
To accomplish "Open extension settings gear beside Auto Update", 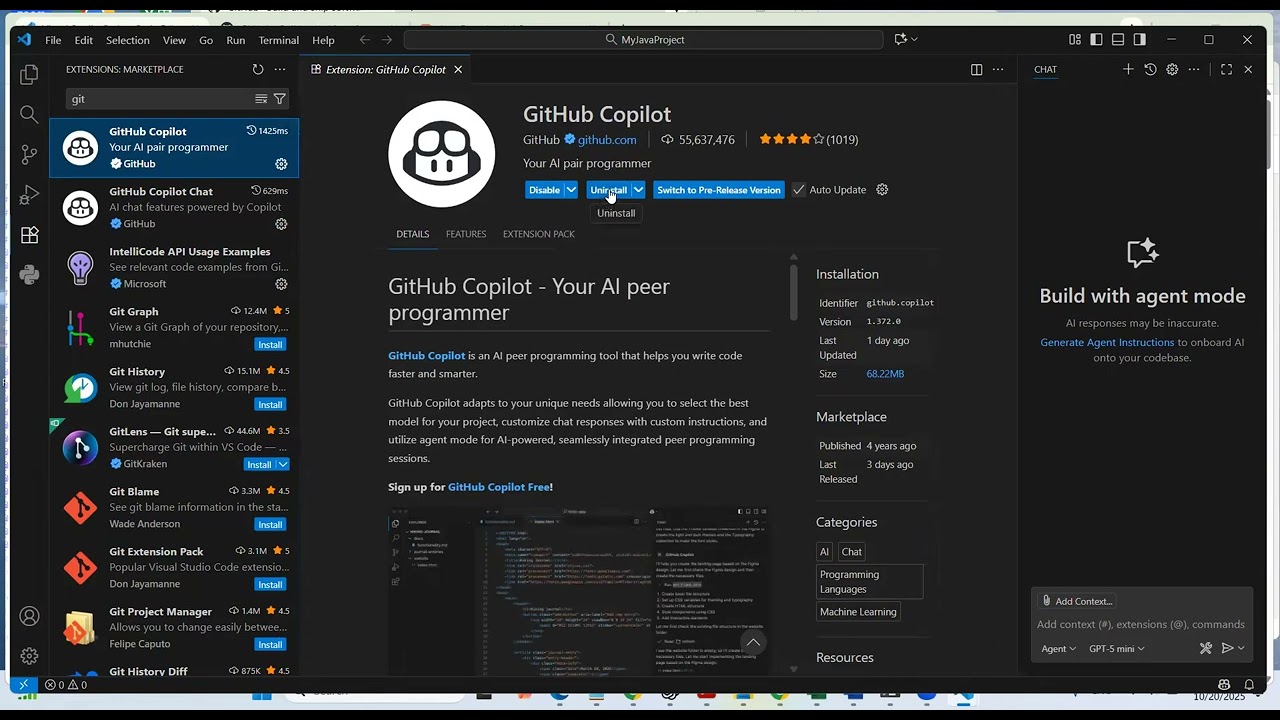I will (882, 190).
